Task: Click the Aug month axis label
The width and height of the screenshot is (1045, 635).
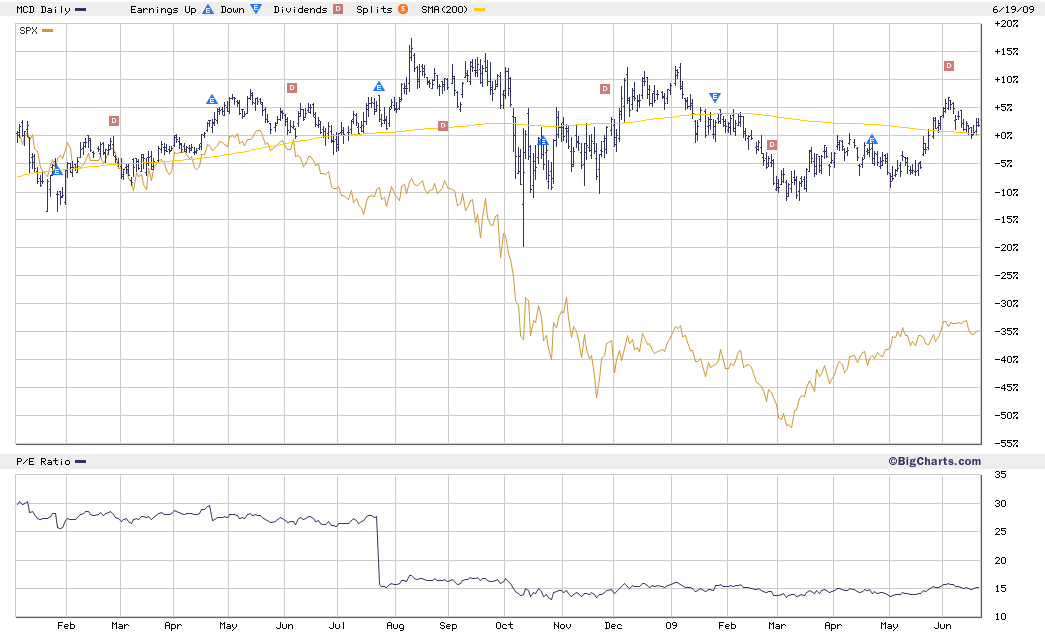Action: [x=395, y=626]
